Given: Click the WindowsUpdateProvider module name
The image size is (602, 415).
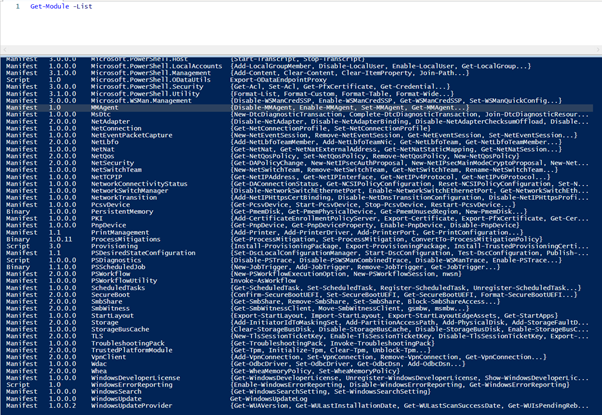Looking at the screenshot, I should pos(131,405).
